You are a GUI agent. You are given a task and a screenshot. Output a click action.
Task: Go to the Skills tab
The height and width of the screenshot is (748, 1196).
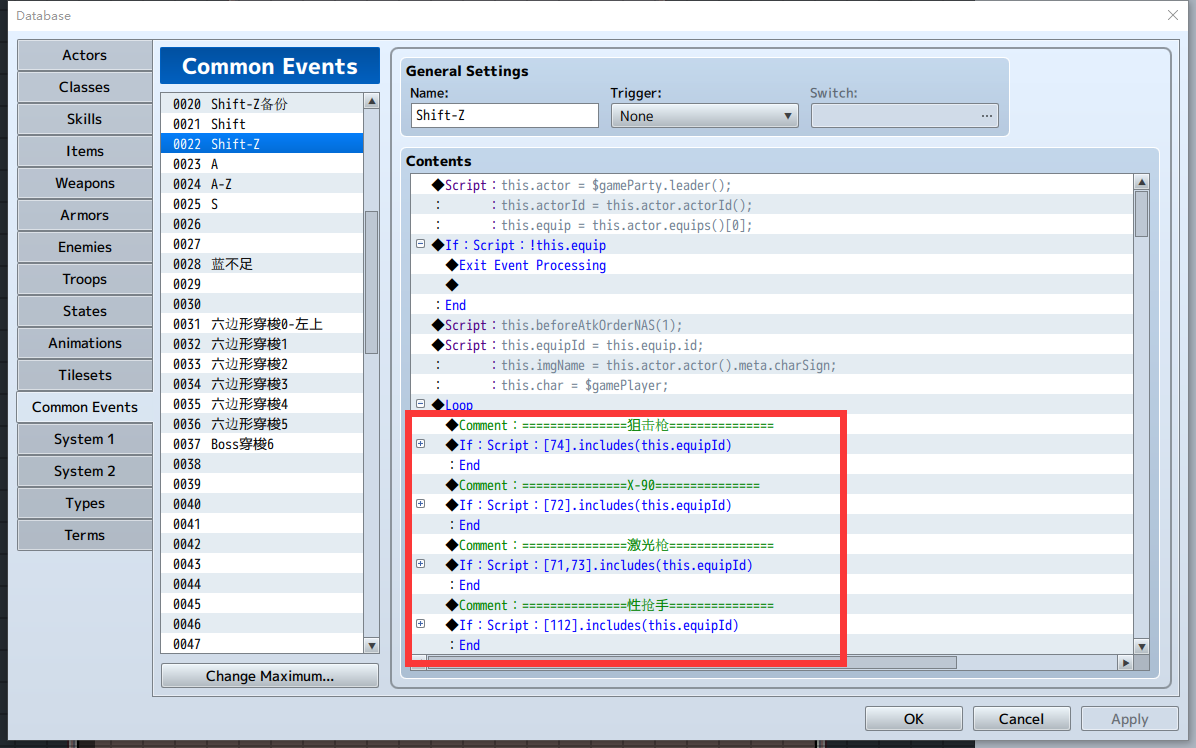(x=85, y=119)
